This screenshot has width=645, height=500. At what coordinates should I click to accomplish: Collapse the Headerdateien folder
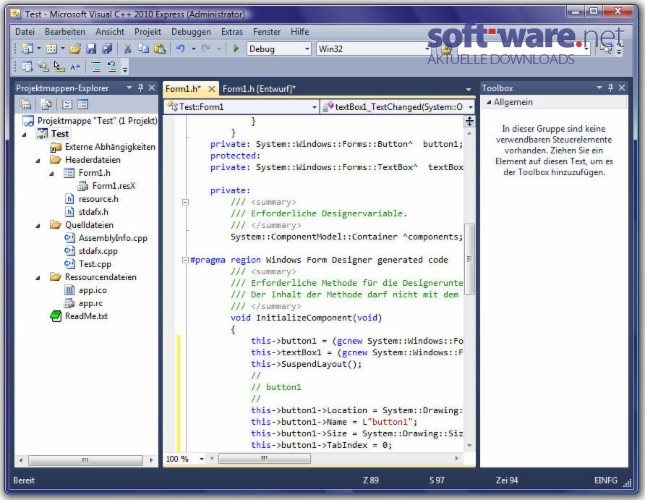click(38, 160)
